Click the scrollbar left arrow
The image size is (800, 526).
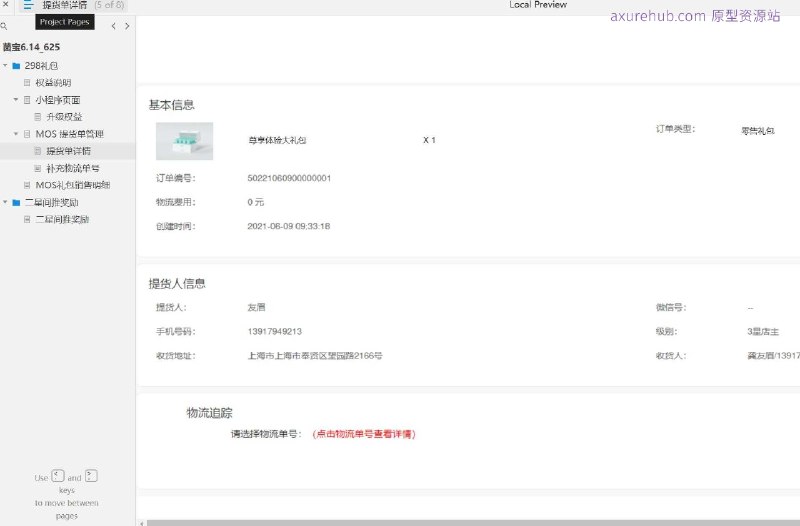pyautogui.click(x=142, y=523)
